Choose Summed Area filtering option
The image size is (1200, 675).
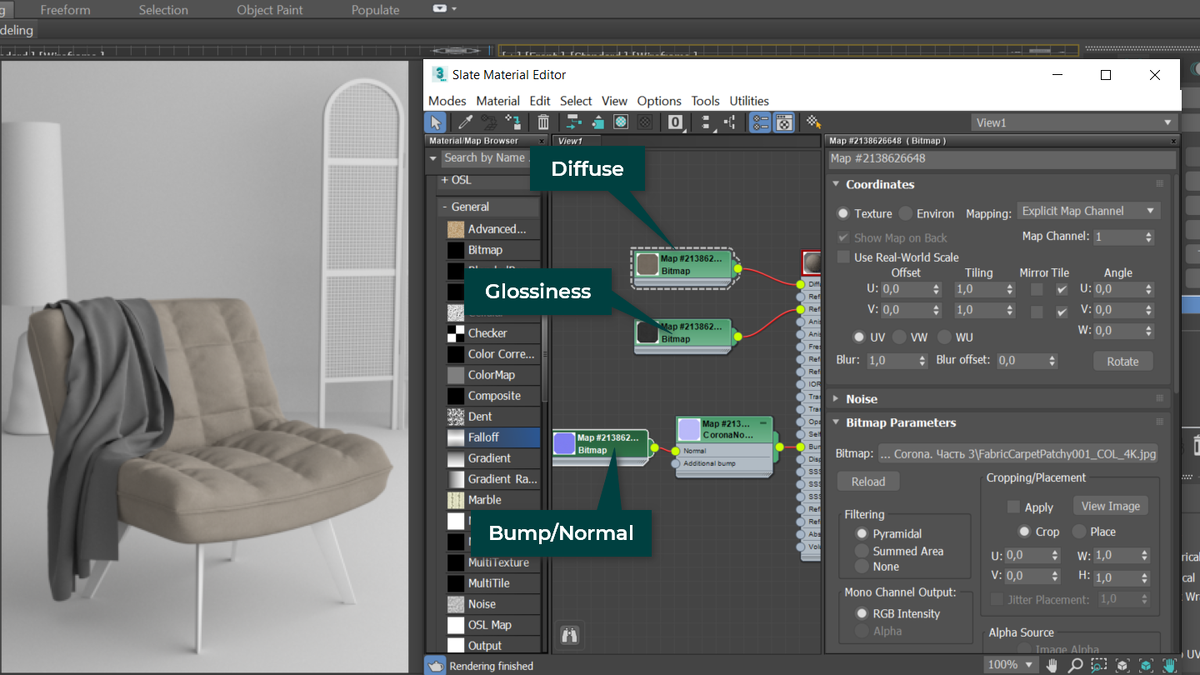(x=861, y=551)
